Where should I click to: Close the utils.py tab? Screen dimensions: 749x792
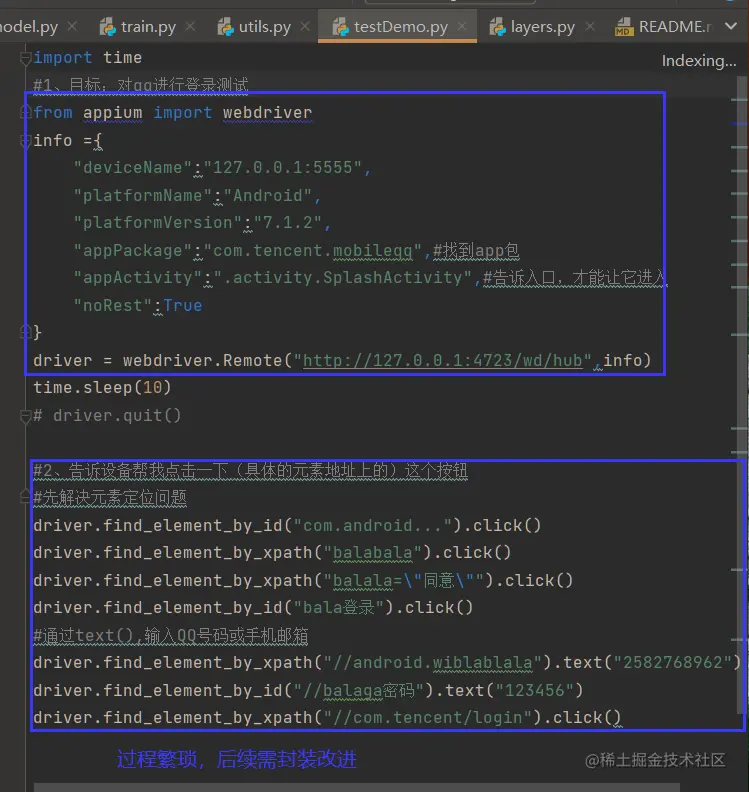(x=305, y=26)
